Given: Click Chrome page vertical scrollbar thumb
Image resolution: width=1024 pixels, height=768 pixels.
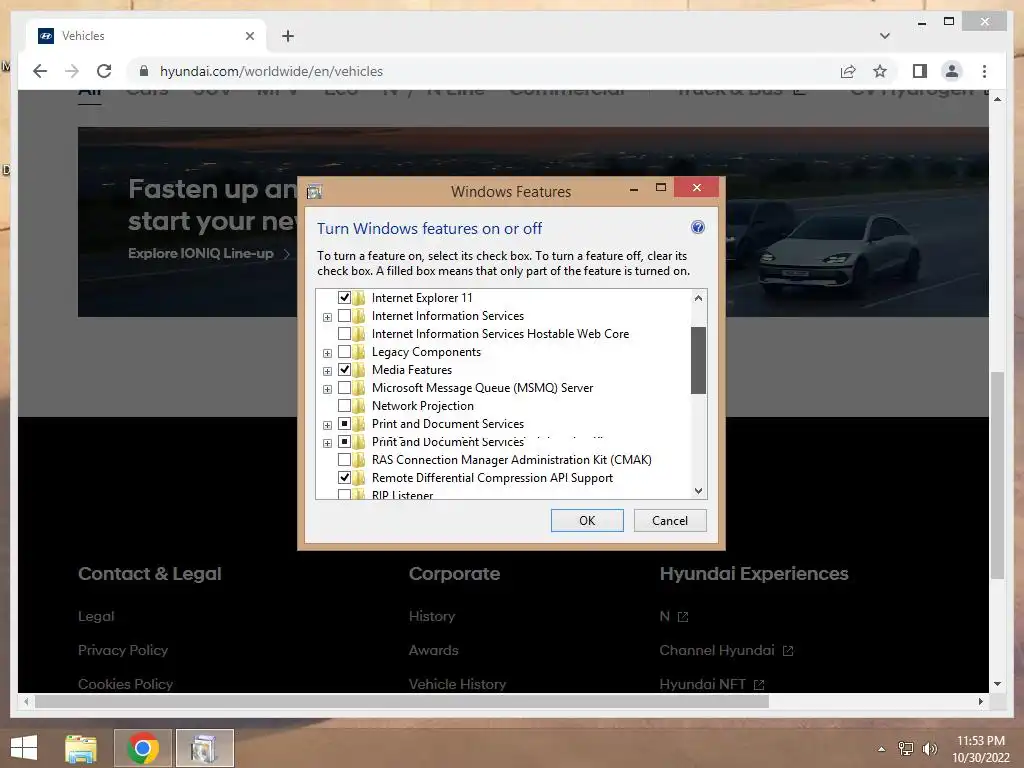Looking at the screenshot, I should tap(997, 475).
